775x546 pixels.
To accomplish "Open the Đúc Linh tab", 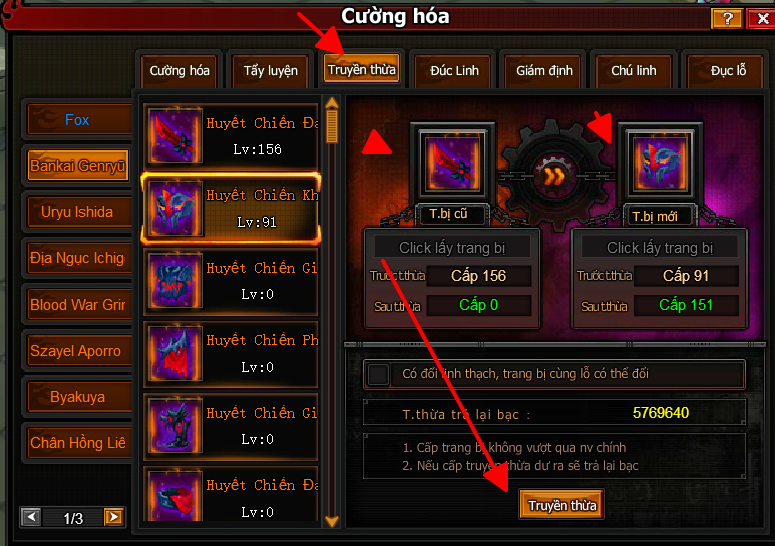I will [454, 71].
